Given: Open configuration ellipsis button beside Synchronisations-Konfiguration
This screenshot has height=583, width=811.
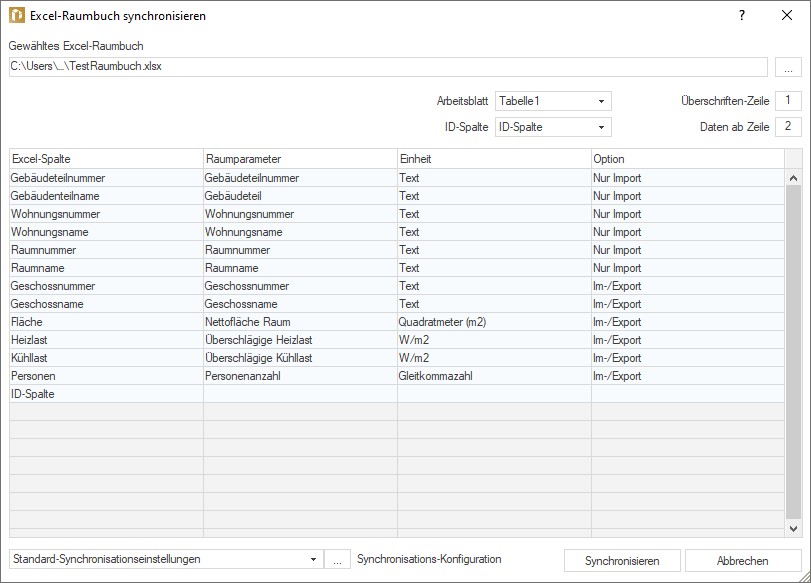Looking at the screenshot, I should (337, 560).
